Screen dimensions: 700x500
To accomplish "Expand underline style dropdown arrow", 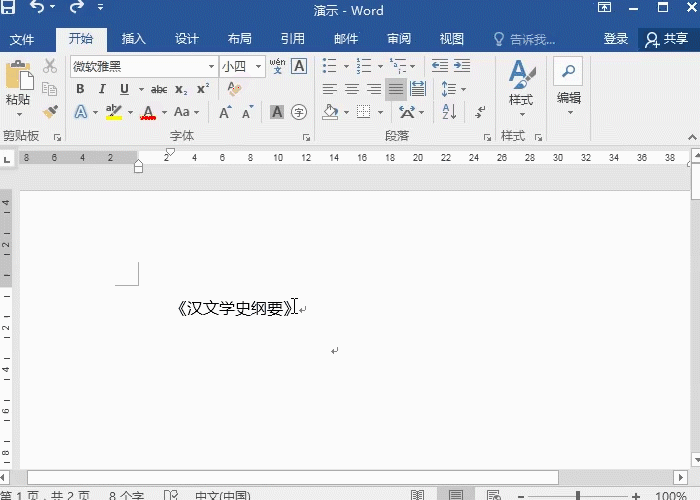I will coord(141,89).
